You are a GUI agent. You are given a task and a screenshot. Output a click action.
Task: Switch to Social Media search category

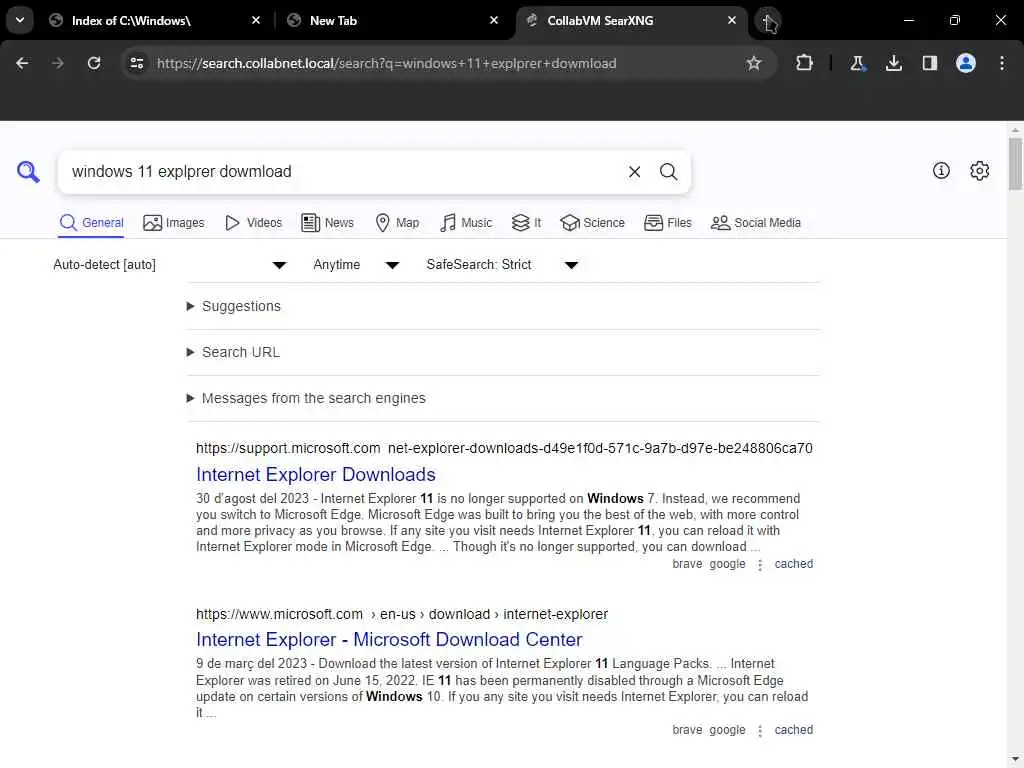click(756, 223)
